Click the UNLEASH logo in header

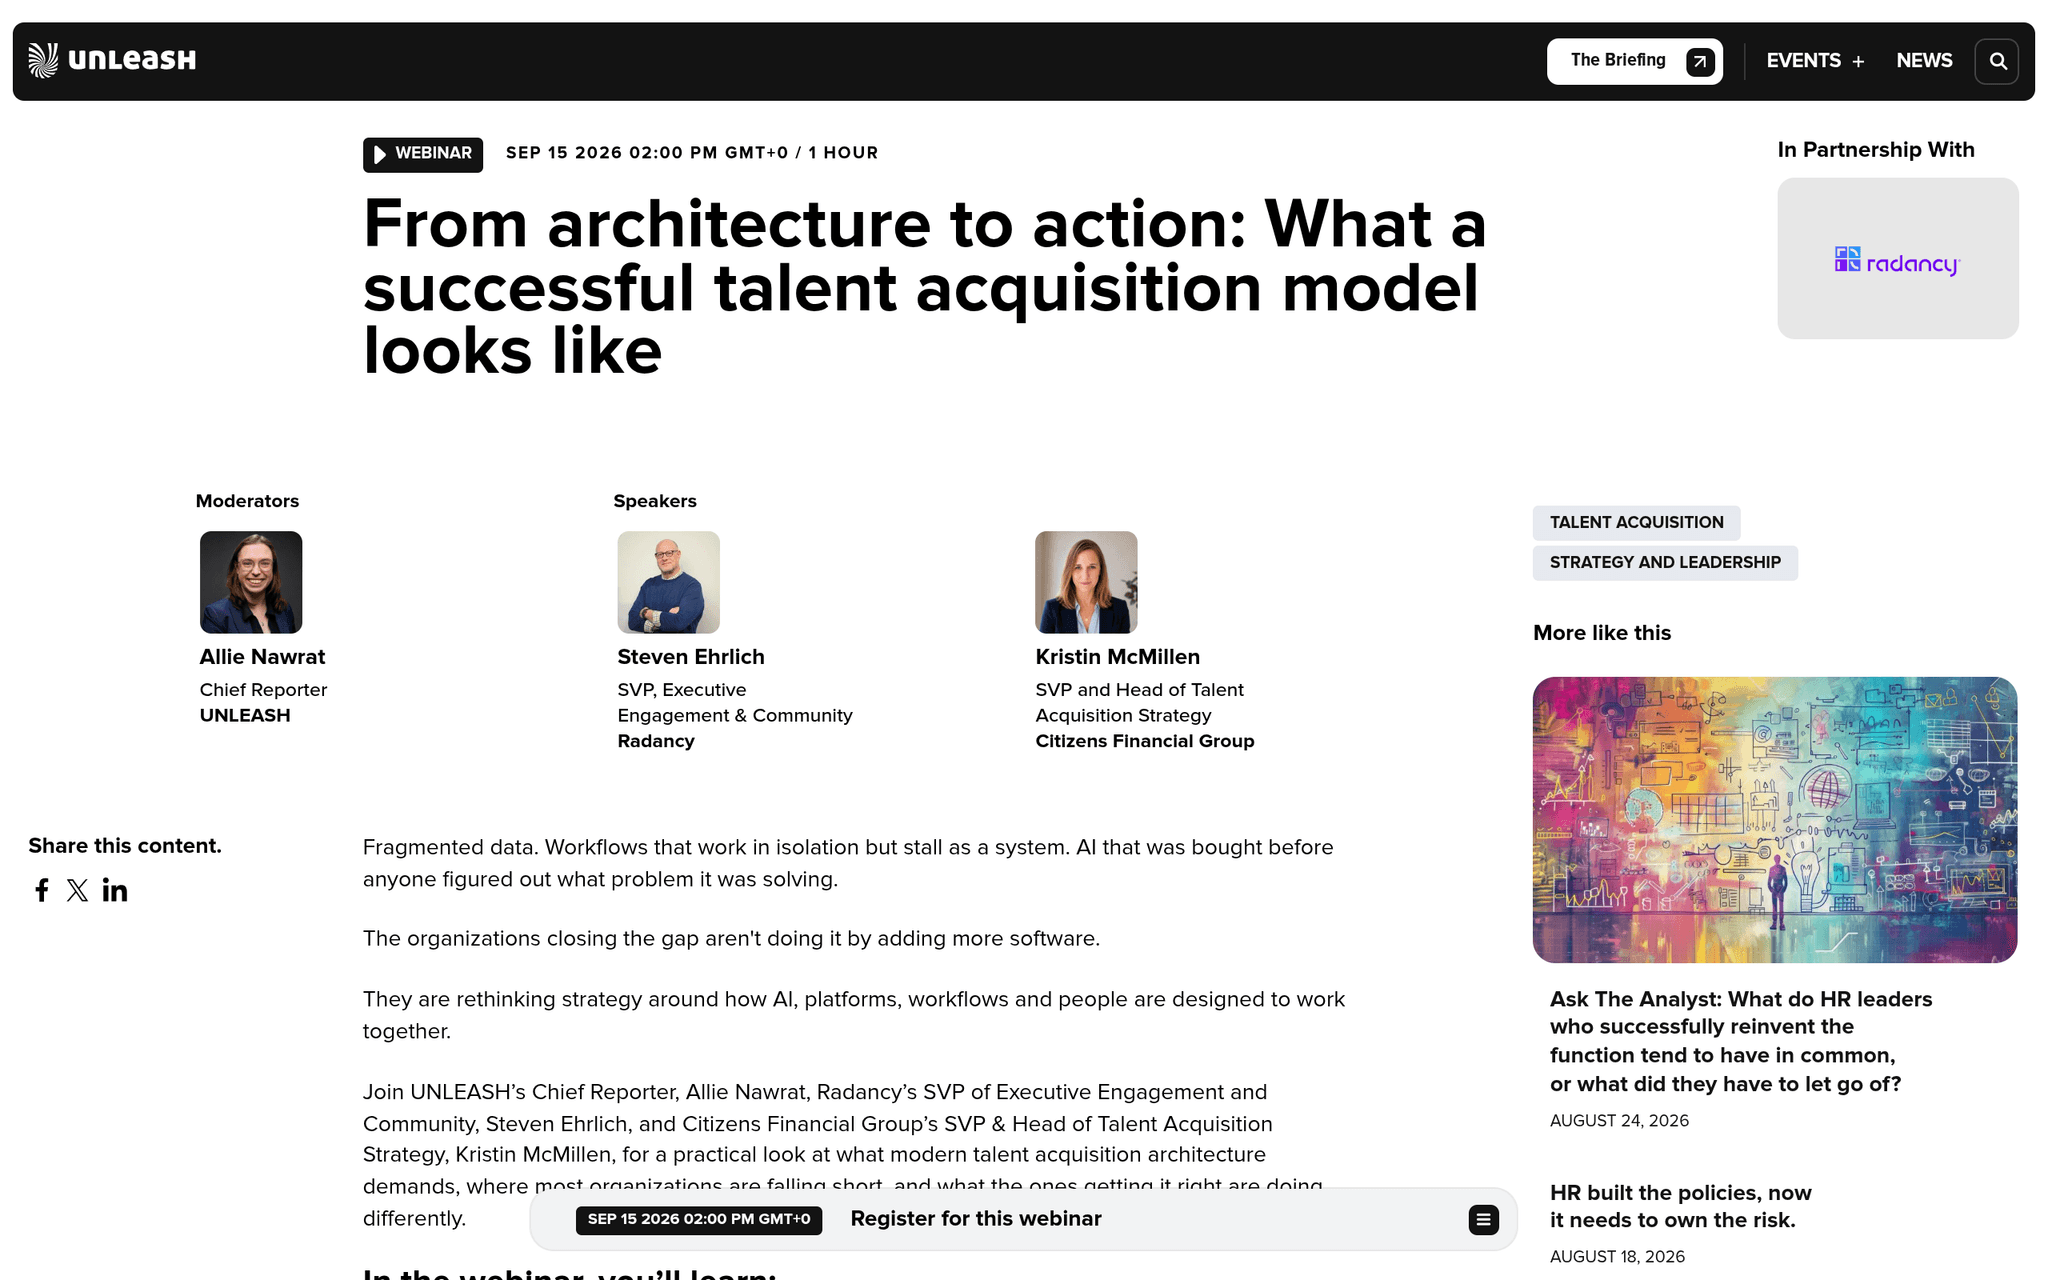coord(112,60)
